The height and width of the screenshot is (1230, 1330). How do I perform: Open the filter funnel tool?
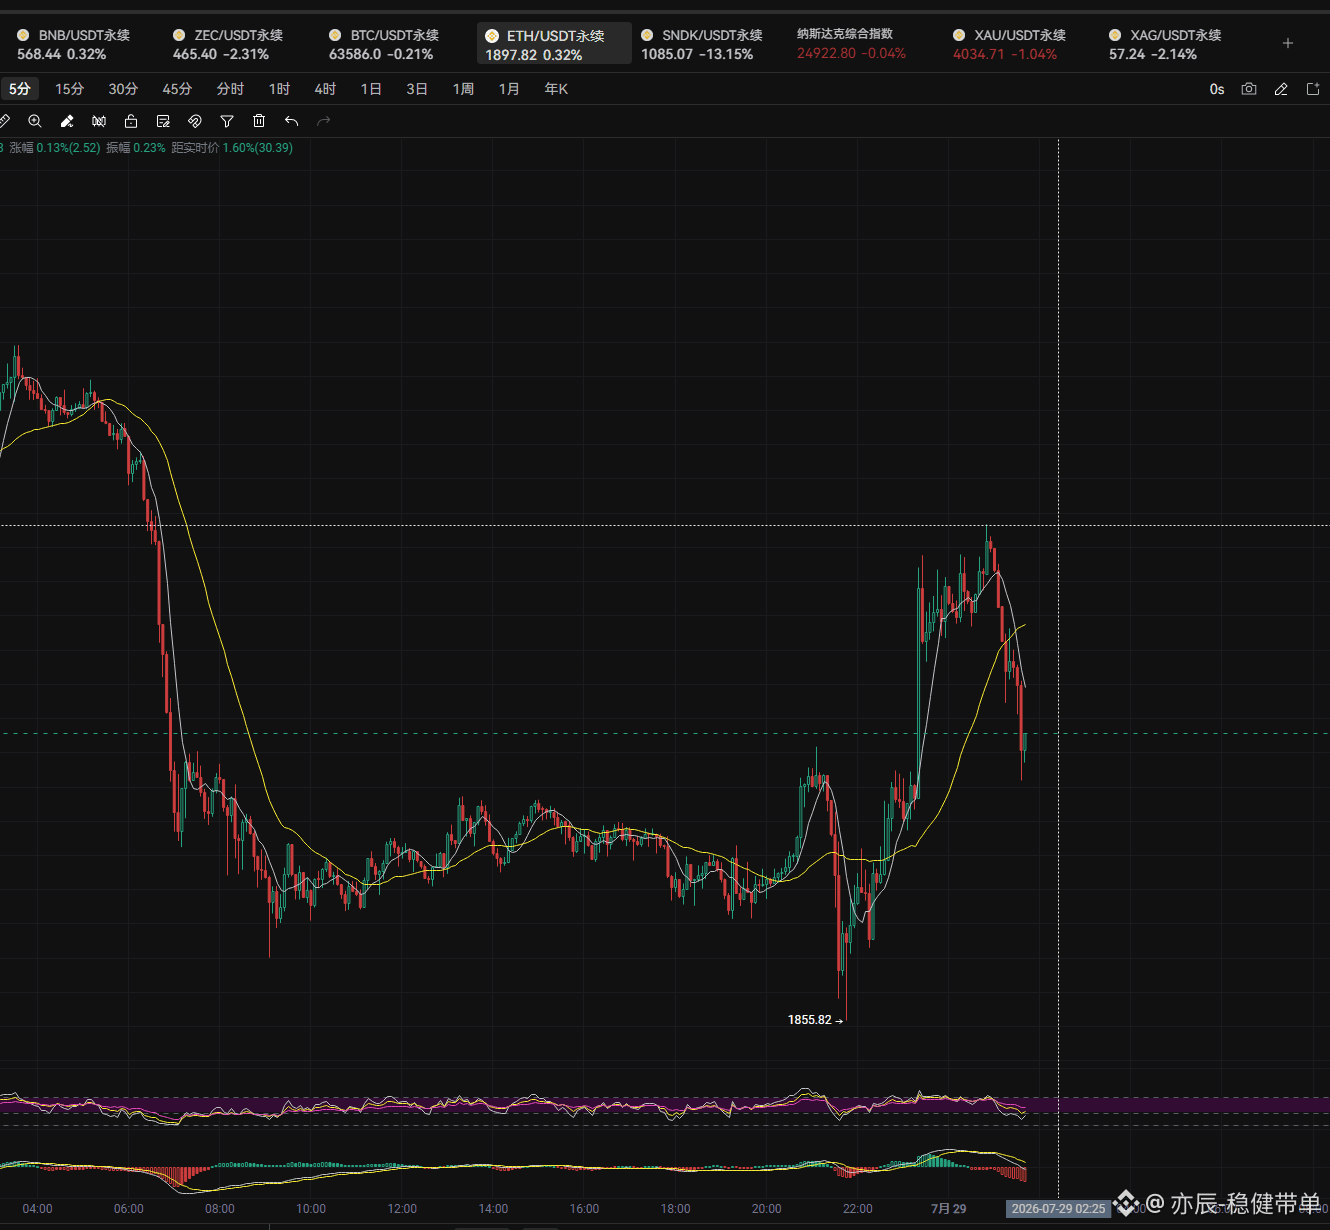pyautogui.click(x=227, y=121)
